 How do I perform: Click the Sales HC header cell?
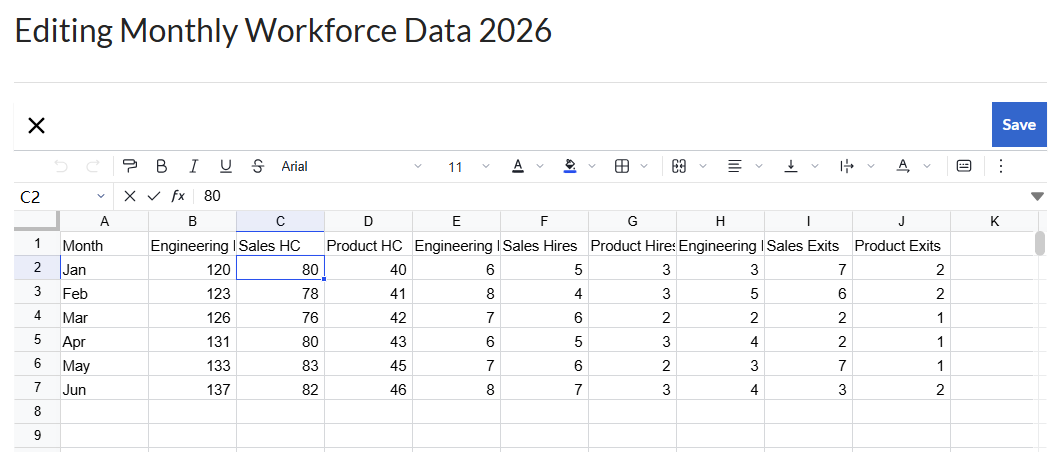tap(281, 245)
